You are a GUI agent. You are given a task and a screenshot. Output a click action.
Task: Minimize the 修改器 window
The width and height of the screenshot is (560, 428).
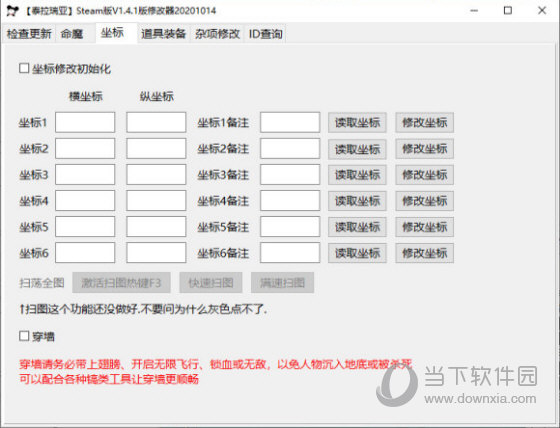point(474,11)
